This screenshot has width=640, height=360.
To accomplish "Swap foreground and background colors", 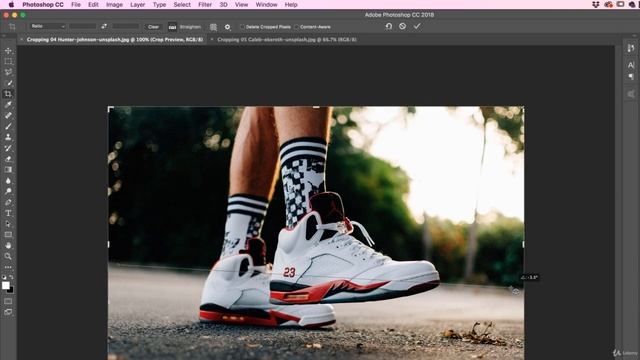I will pos(11,277).
